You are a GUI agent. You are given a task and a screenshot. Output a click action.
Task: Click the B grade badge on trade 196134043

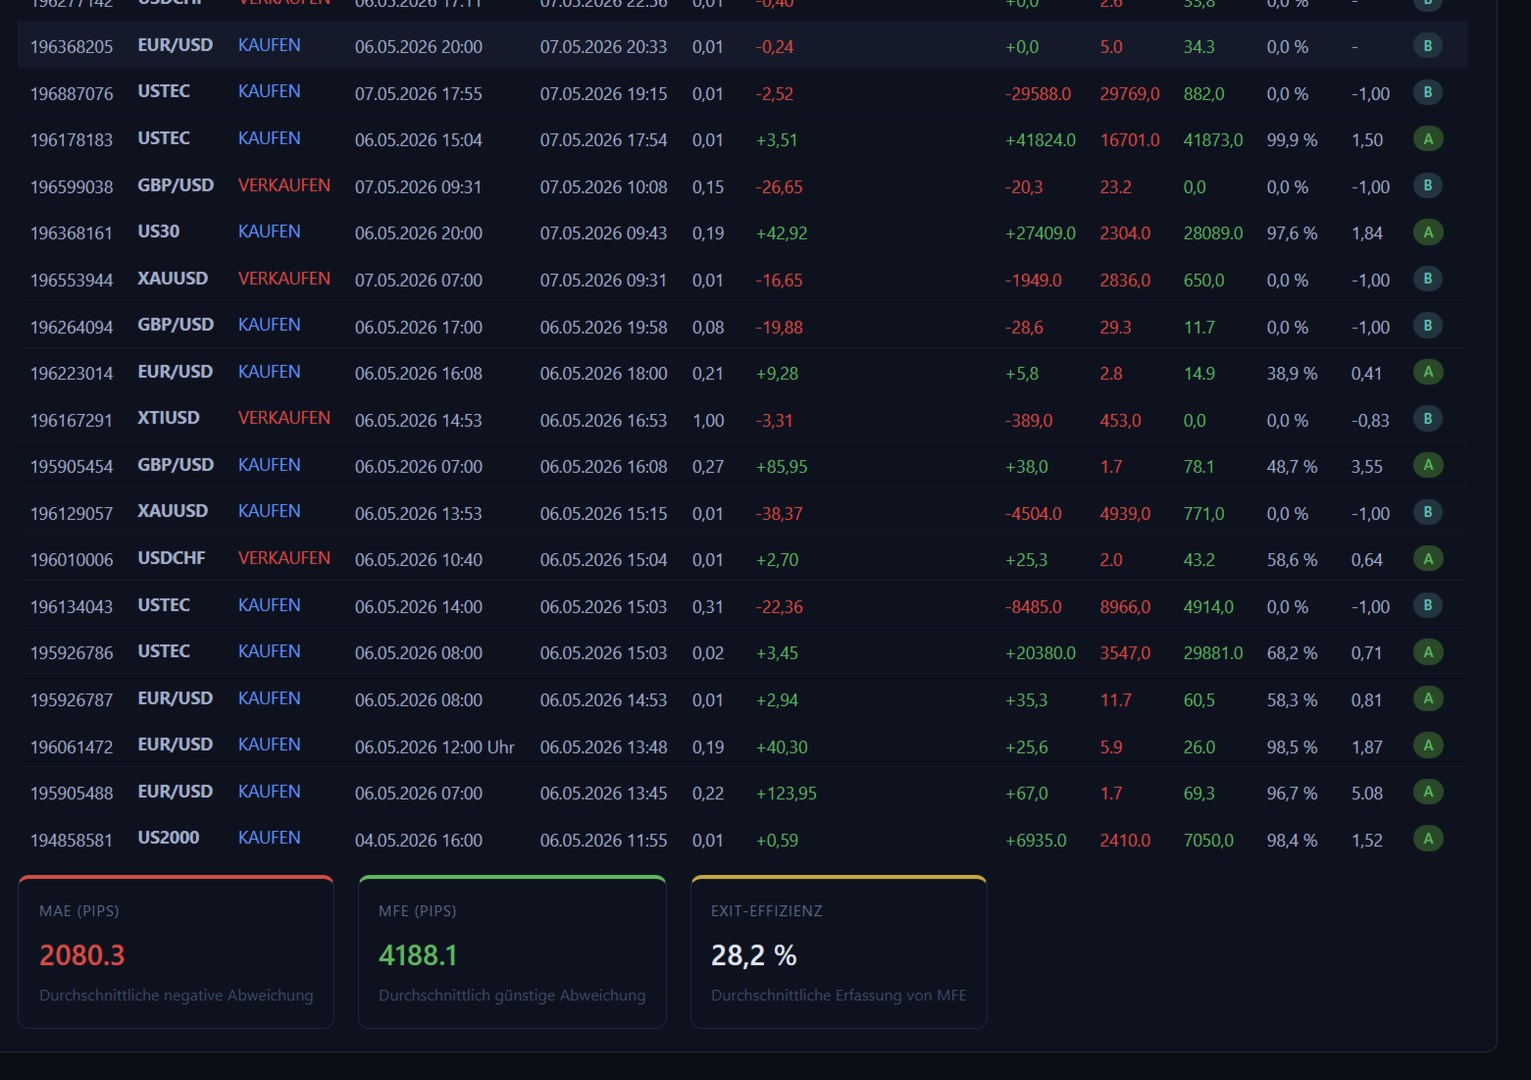[x=1428, y=606]
